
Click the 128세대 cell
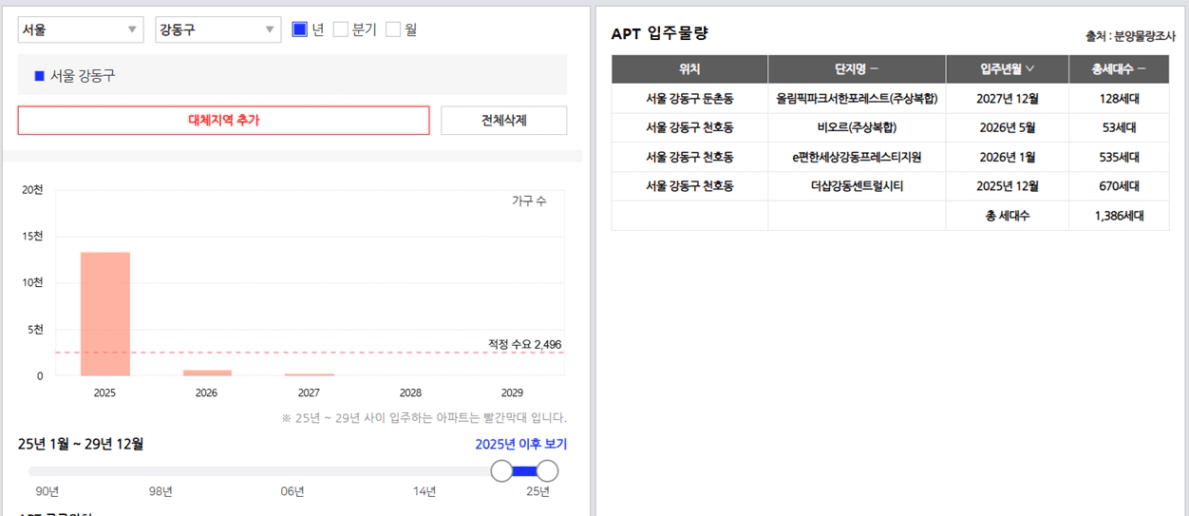[1119, 98]
